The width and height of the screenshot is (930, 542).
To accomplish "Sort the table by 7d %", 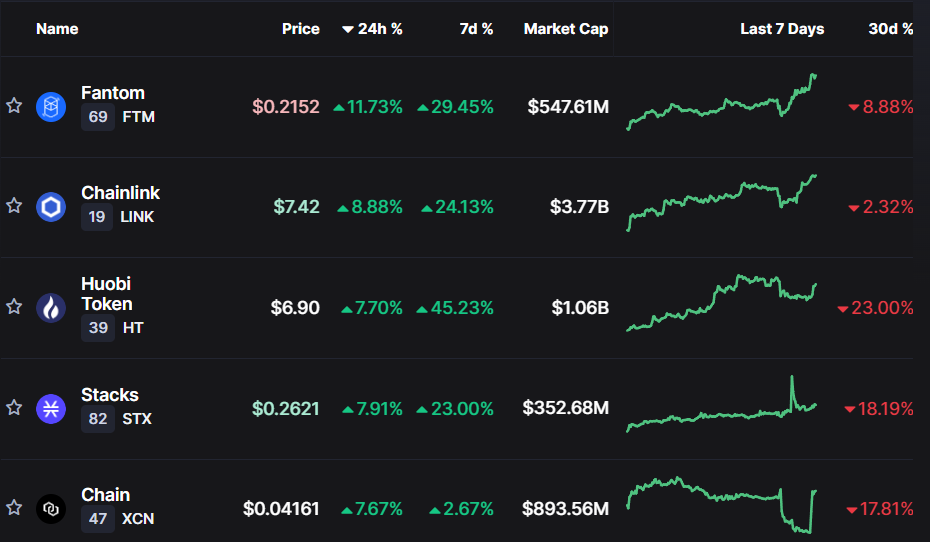I will tap(476, 29).
